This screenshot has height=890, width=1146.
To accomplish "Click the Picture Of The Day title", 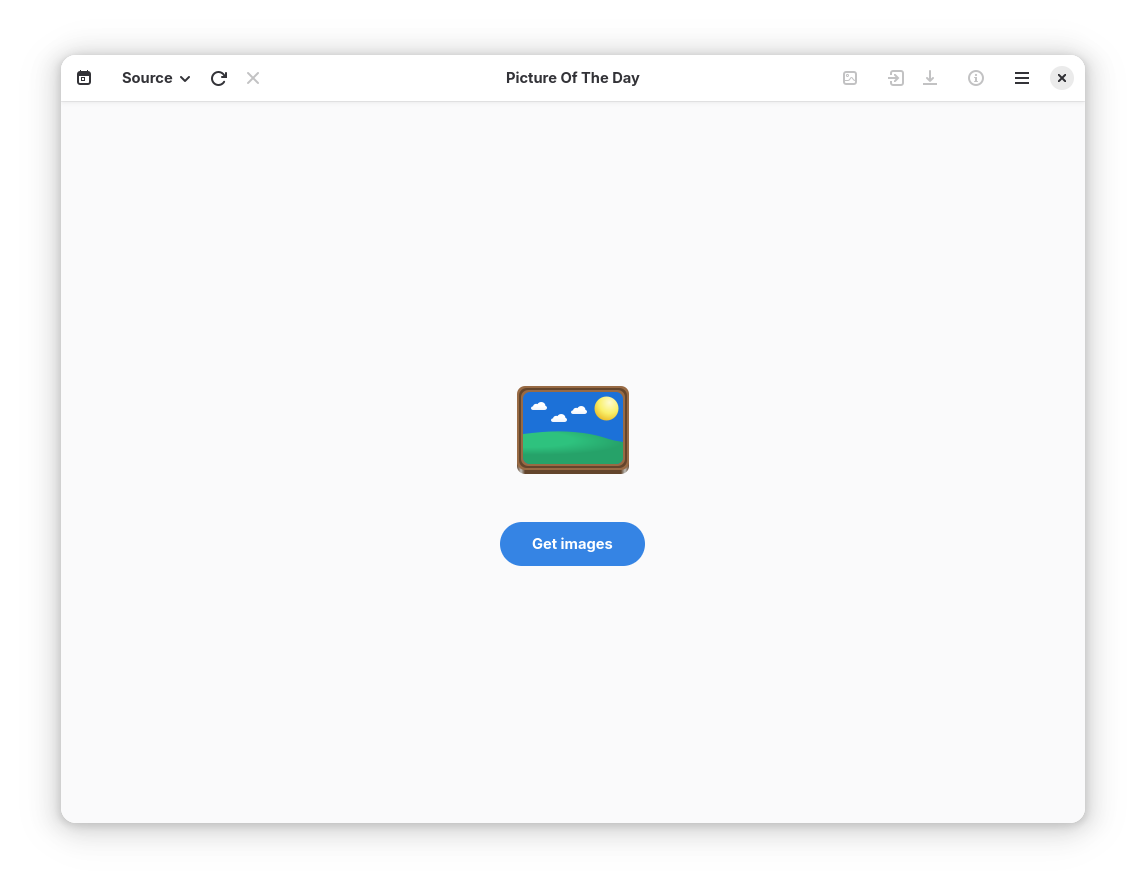I will pos(572,78).
